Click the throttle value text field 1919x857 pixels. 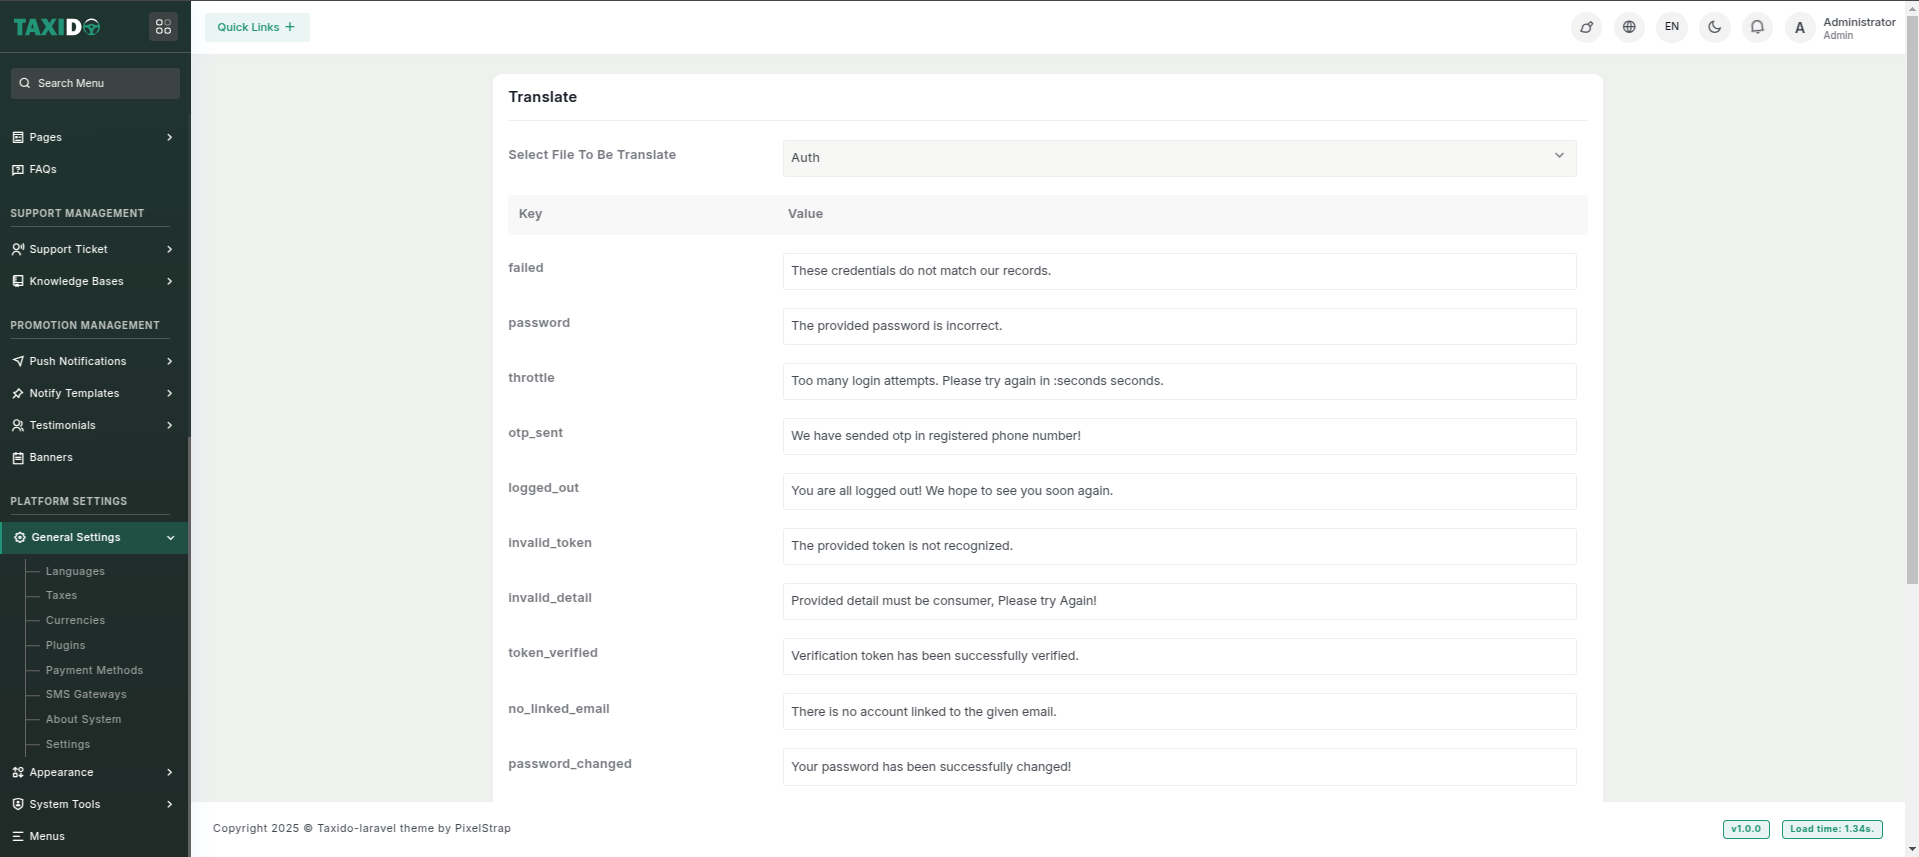[x=1178, y=381]
